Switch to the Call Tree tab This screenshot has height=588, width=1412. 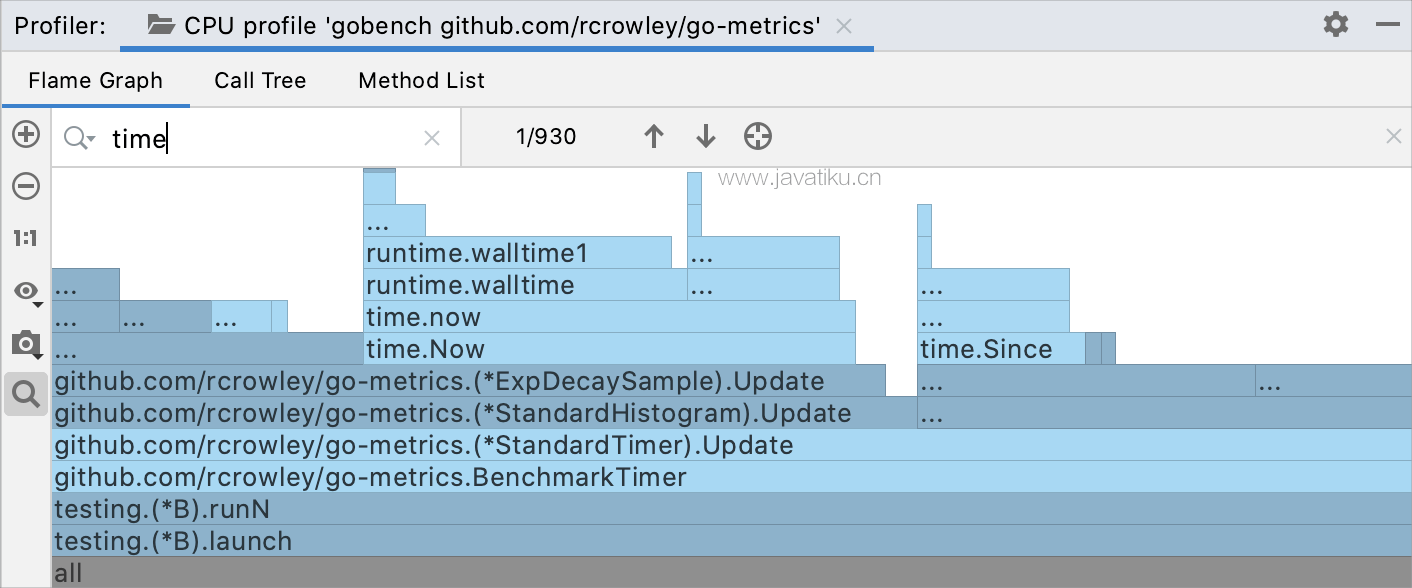click(x=260, y=81)
